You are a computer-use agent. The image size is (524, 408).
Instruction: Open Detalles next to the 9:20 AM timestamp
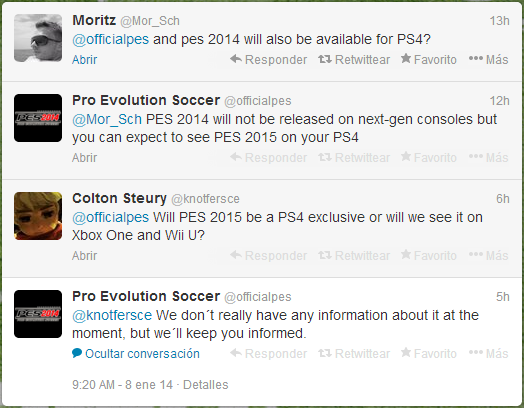tap(206, 385)
